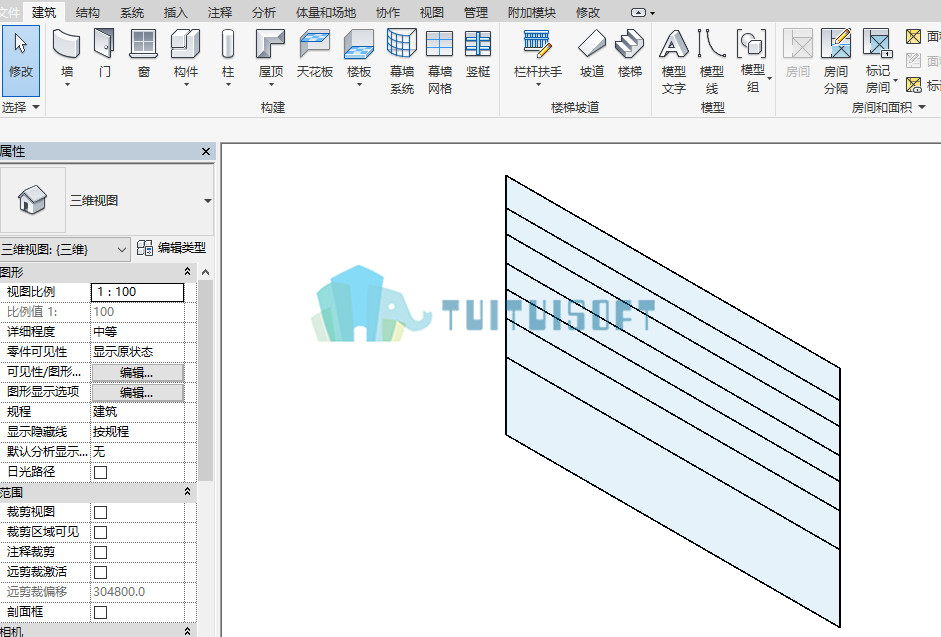
Task: Click 编辑 button for 可见性/图形
Action: [x=137, y=372]
